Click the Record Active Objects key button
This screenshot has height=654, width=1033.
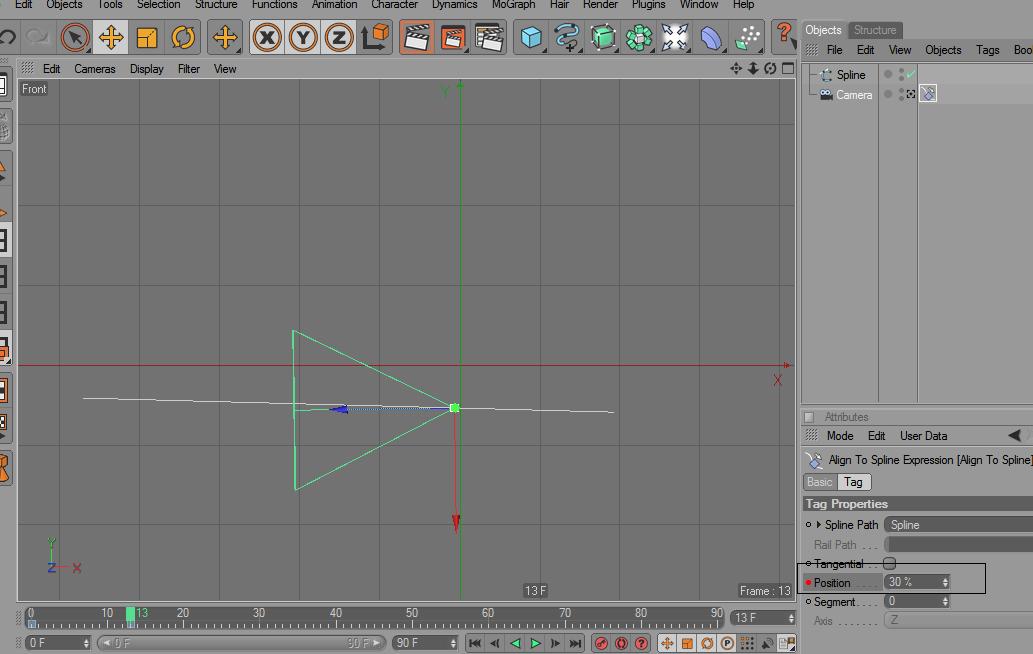tap(601, 643)
